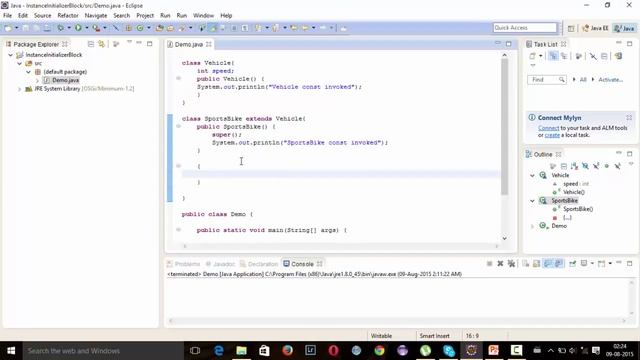The height and width of the screenshot is (360, 640).
Task: Open the Run button dropdown arrow
Action: point(86,28)
